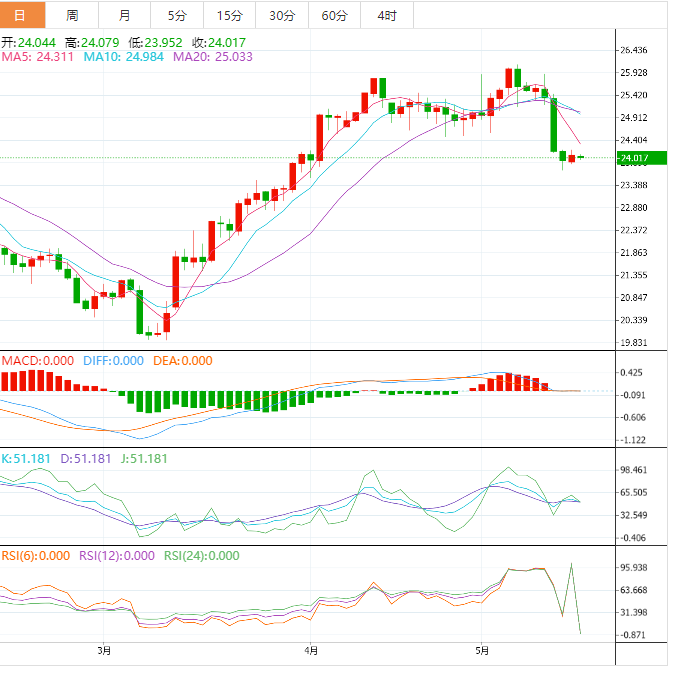Click the high price 高:24.079
The image size is (674, 674).
92,43
